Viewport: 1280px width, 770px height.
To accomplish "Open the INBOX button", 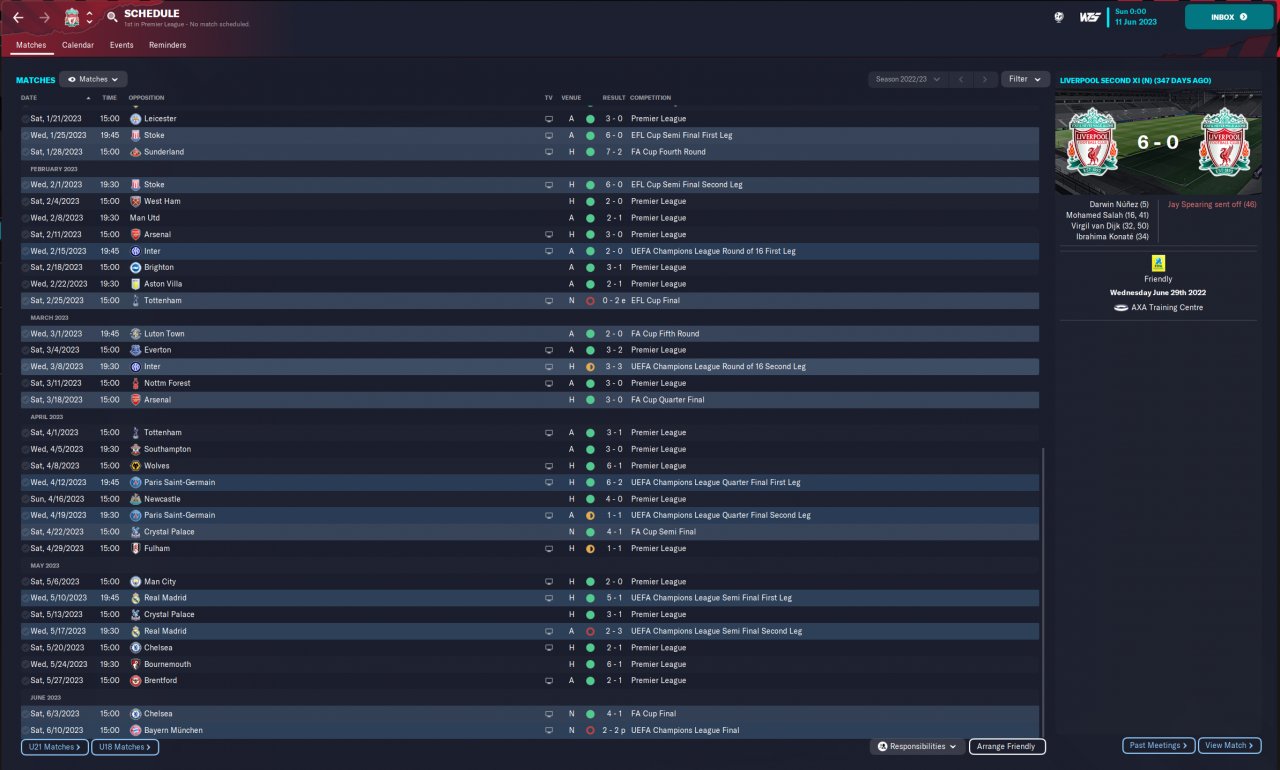I will (x=1229, y=17).
